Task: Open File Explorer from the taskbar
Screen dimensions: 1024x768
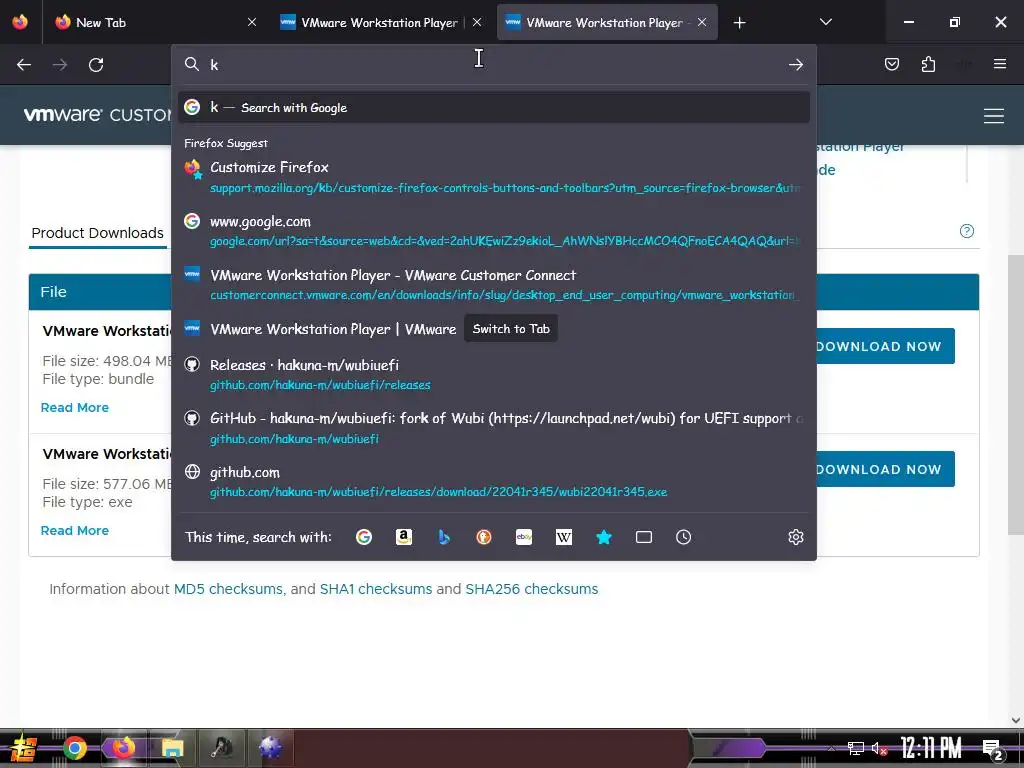Action: (172, 748)
